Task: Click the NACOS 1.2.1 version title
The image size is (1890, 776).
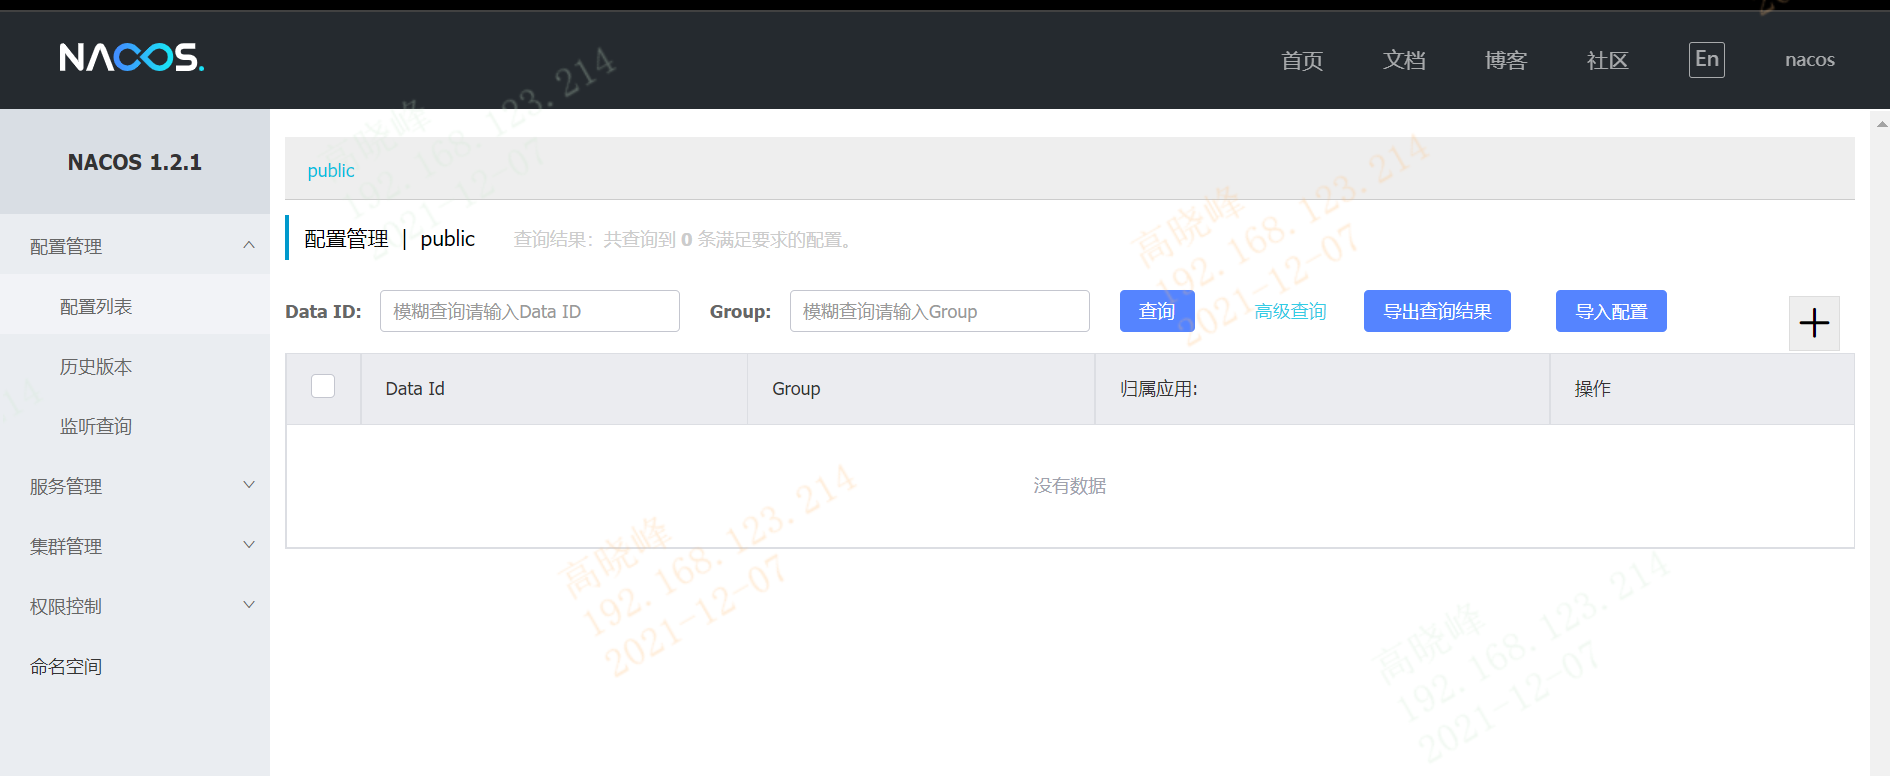Action: point(135,162)
